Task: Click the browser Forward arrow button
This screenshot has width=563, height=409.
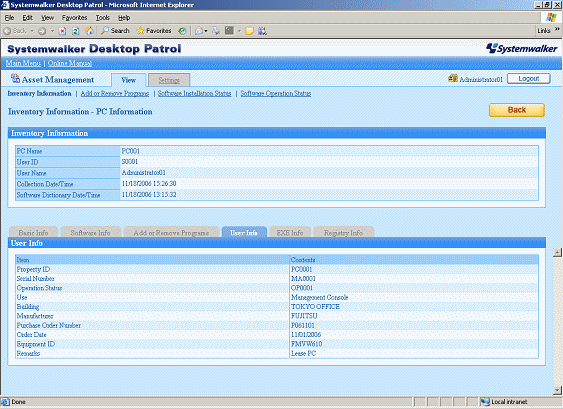Action: pyautogui.click(x=42, y=31)
